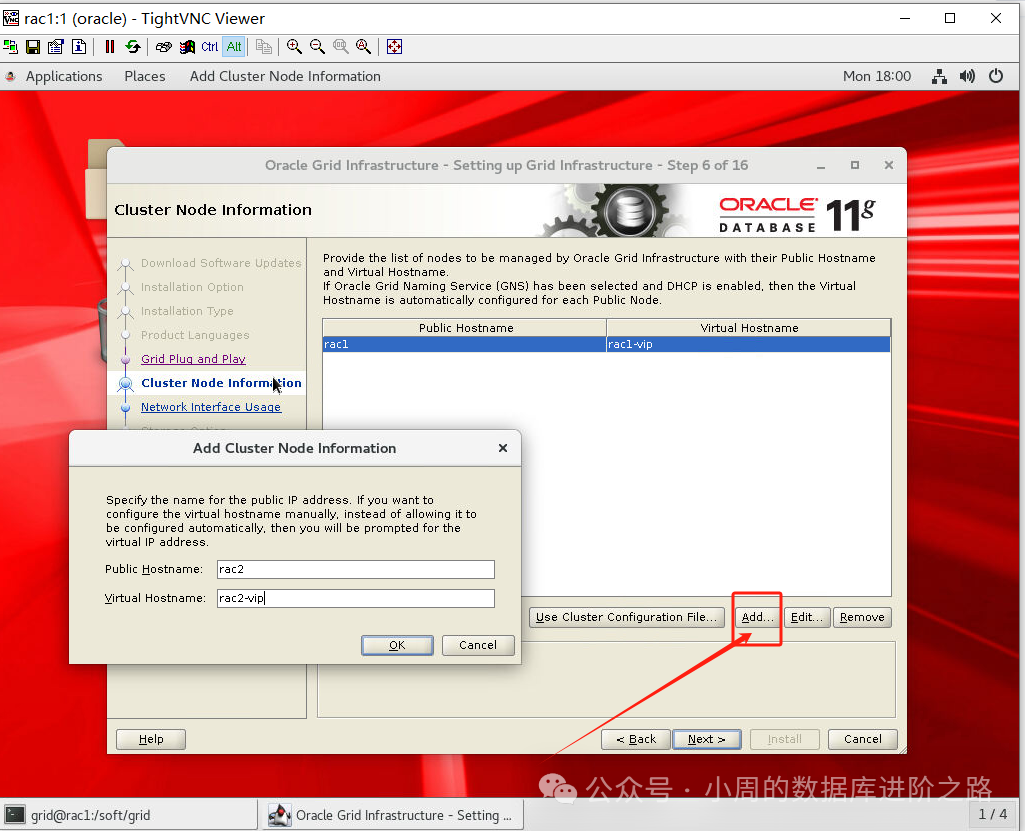
Task: Toggle the Alt key modifier
Action: (x=234, y=46)
